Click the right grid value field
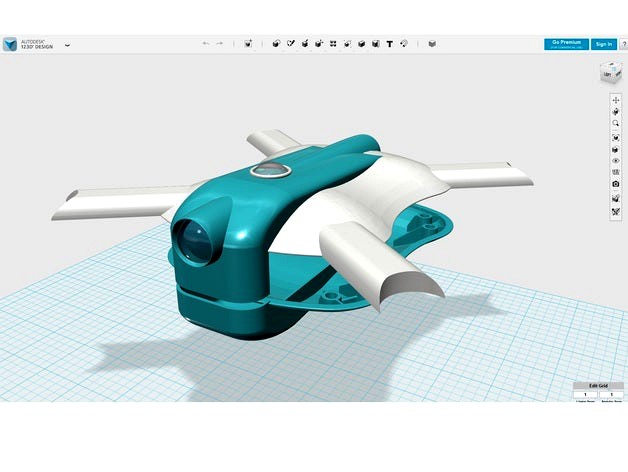The image size is (628, 472). tap(612, 395)
